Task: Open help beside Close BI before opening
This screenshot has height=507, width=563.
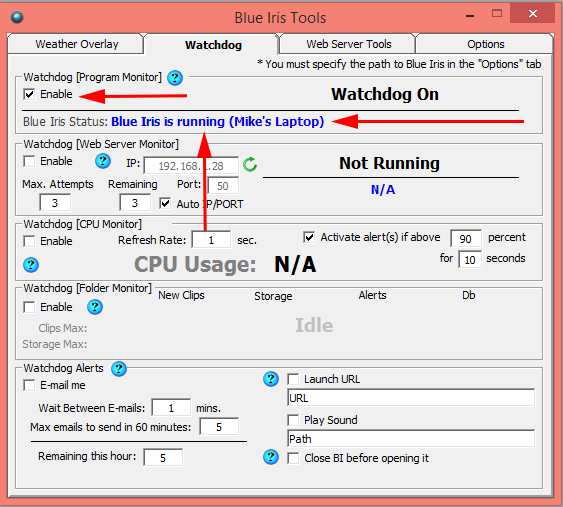Action: tap(271, 457)
